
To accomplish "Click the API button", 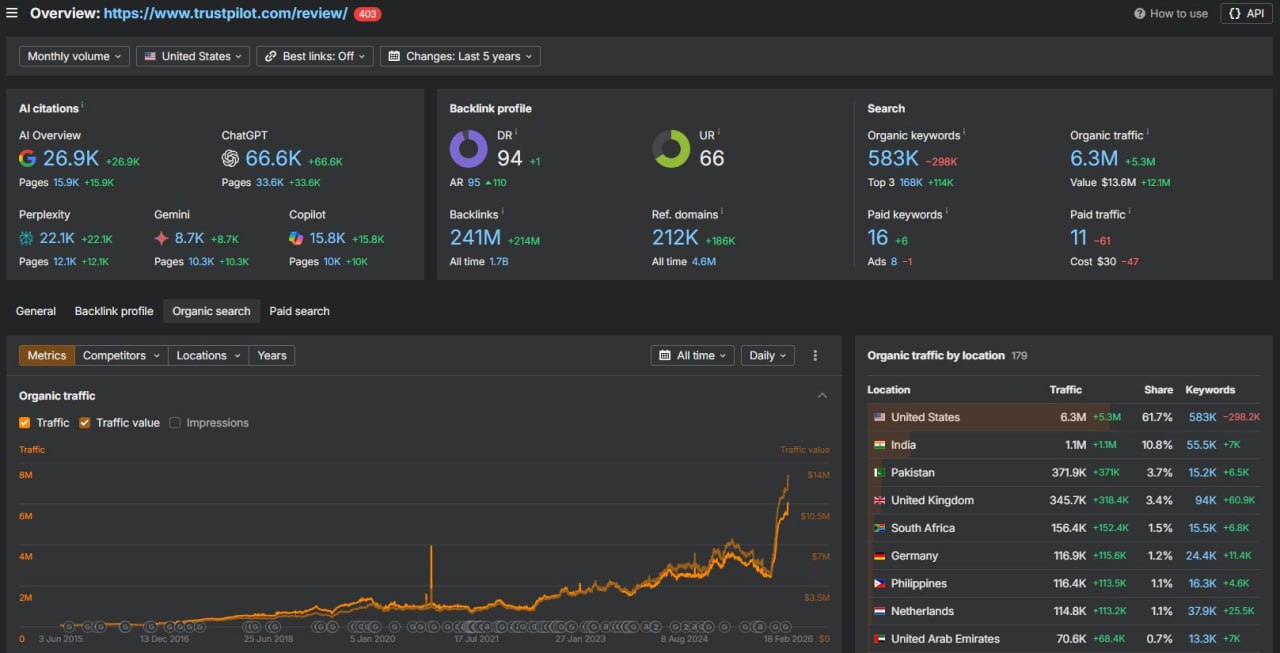I will [1246, 14].
